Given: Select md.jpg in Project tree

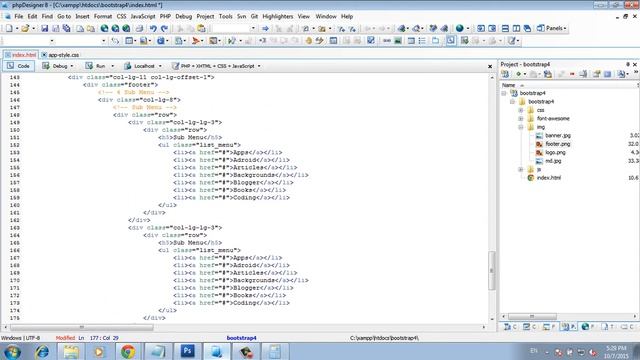Looking at the screenshot, I should tap(553, 161).
